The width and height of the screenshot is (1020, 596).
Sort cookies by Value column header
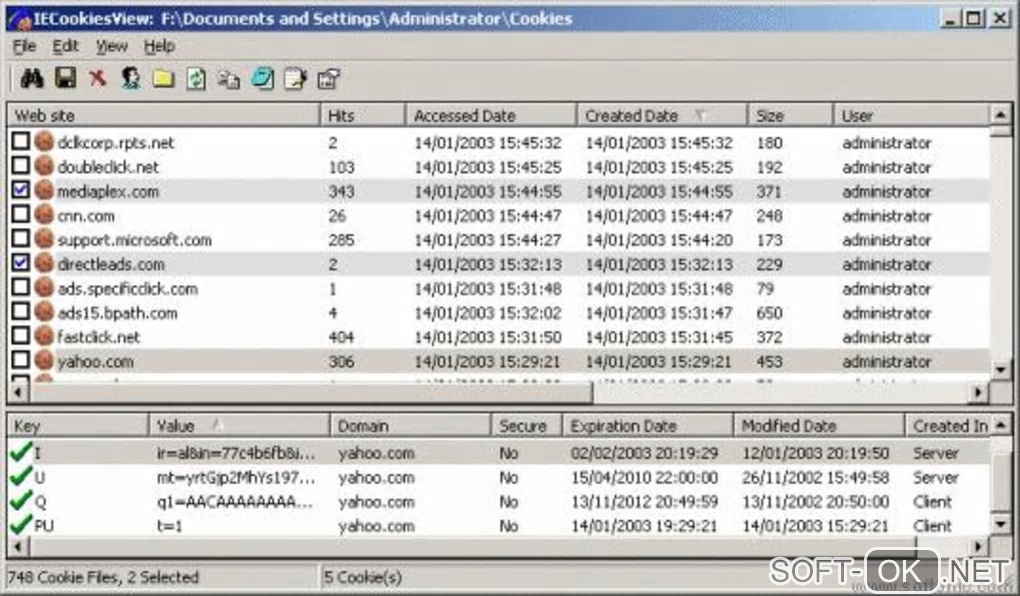tap(239, 426)
